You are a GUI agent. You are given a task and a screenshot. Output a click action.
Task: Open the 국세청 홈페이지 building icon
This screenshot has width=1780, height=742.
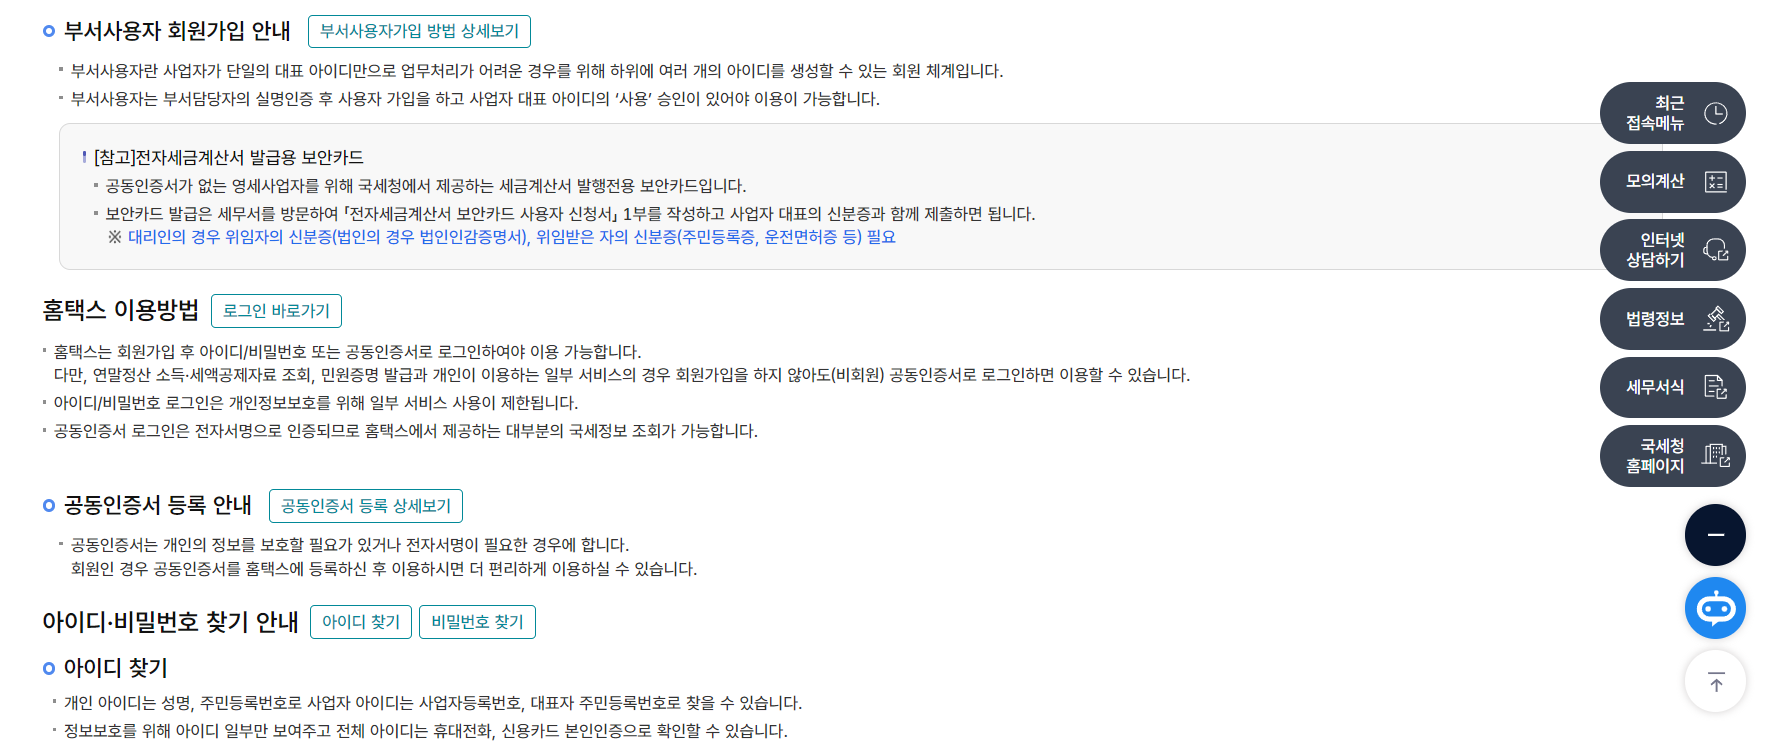tap(1716, 456)
